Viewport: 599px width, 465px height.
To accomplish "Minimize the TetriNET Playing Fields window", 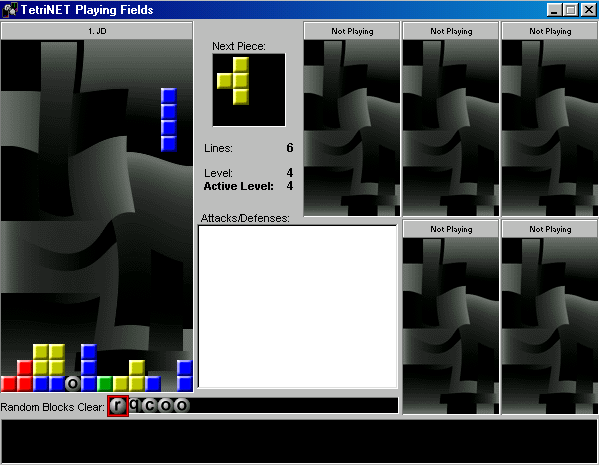I will point(554,10).
